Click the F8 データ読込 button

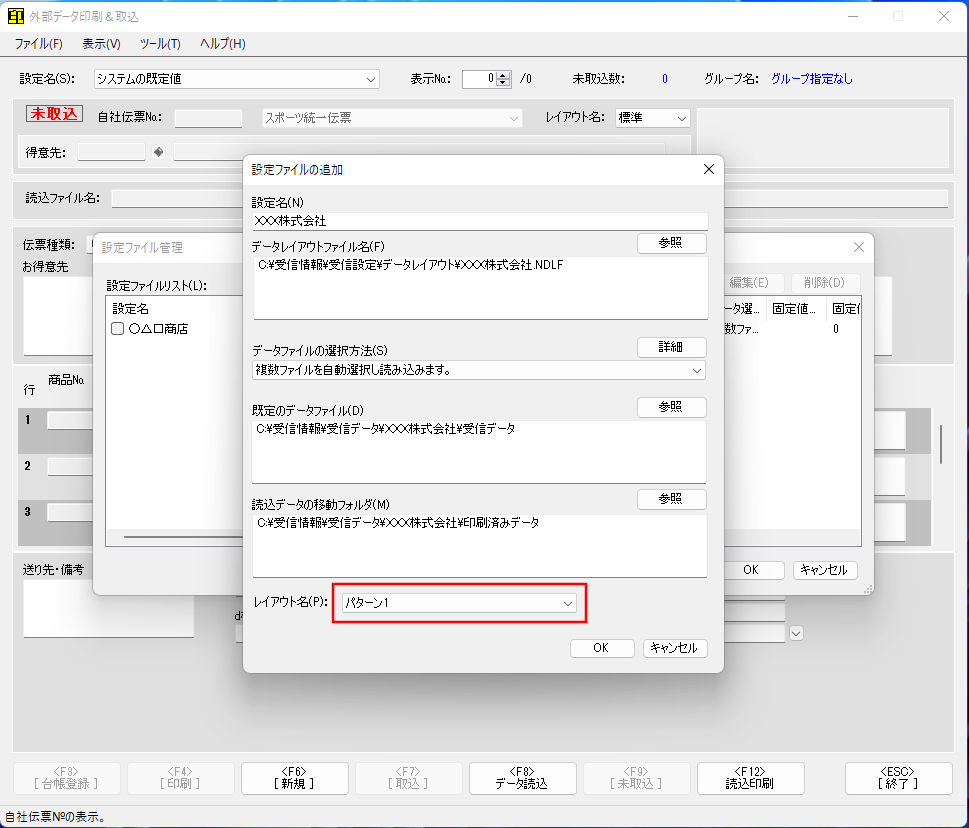(x=522, y=778)
